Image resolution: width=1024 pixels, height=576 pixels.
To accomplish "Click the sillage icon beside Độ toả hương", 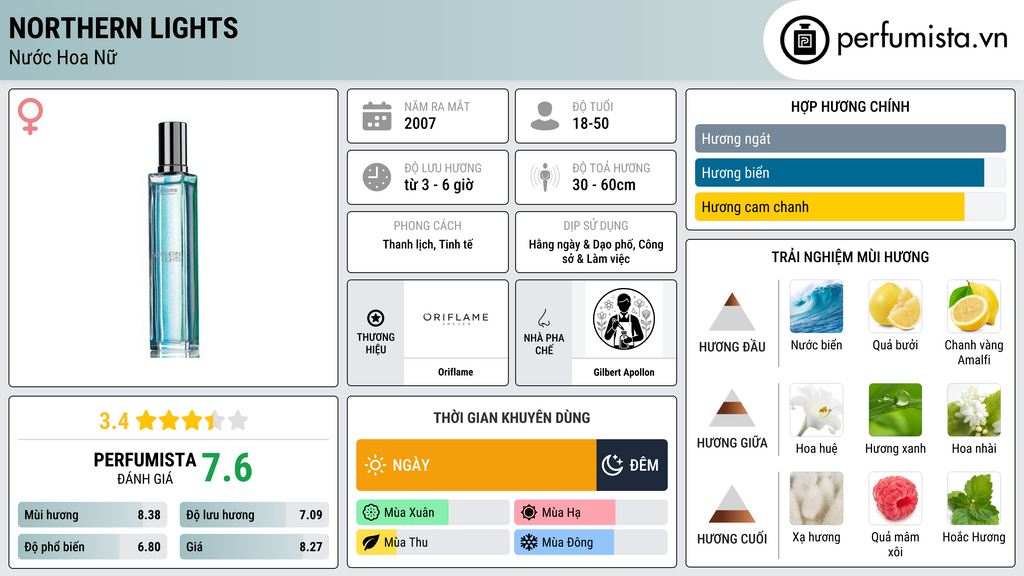I will coord(545,177).
